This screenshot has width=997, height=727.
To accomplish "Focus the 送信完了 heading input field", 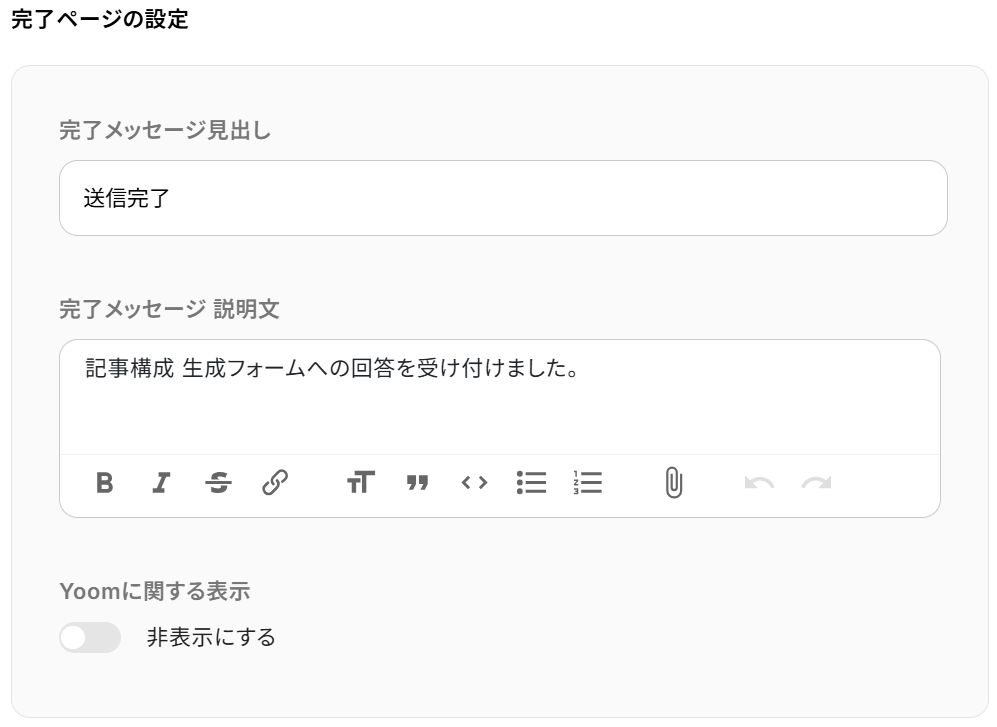I will click(503, 198).
